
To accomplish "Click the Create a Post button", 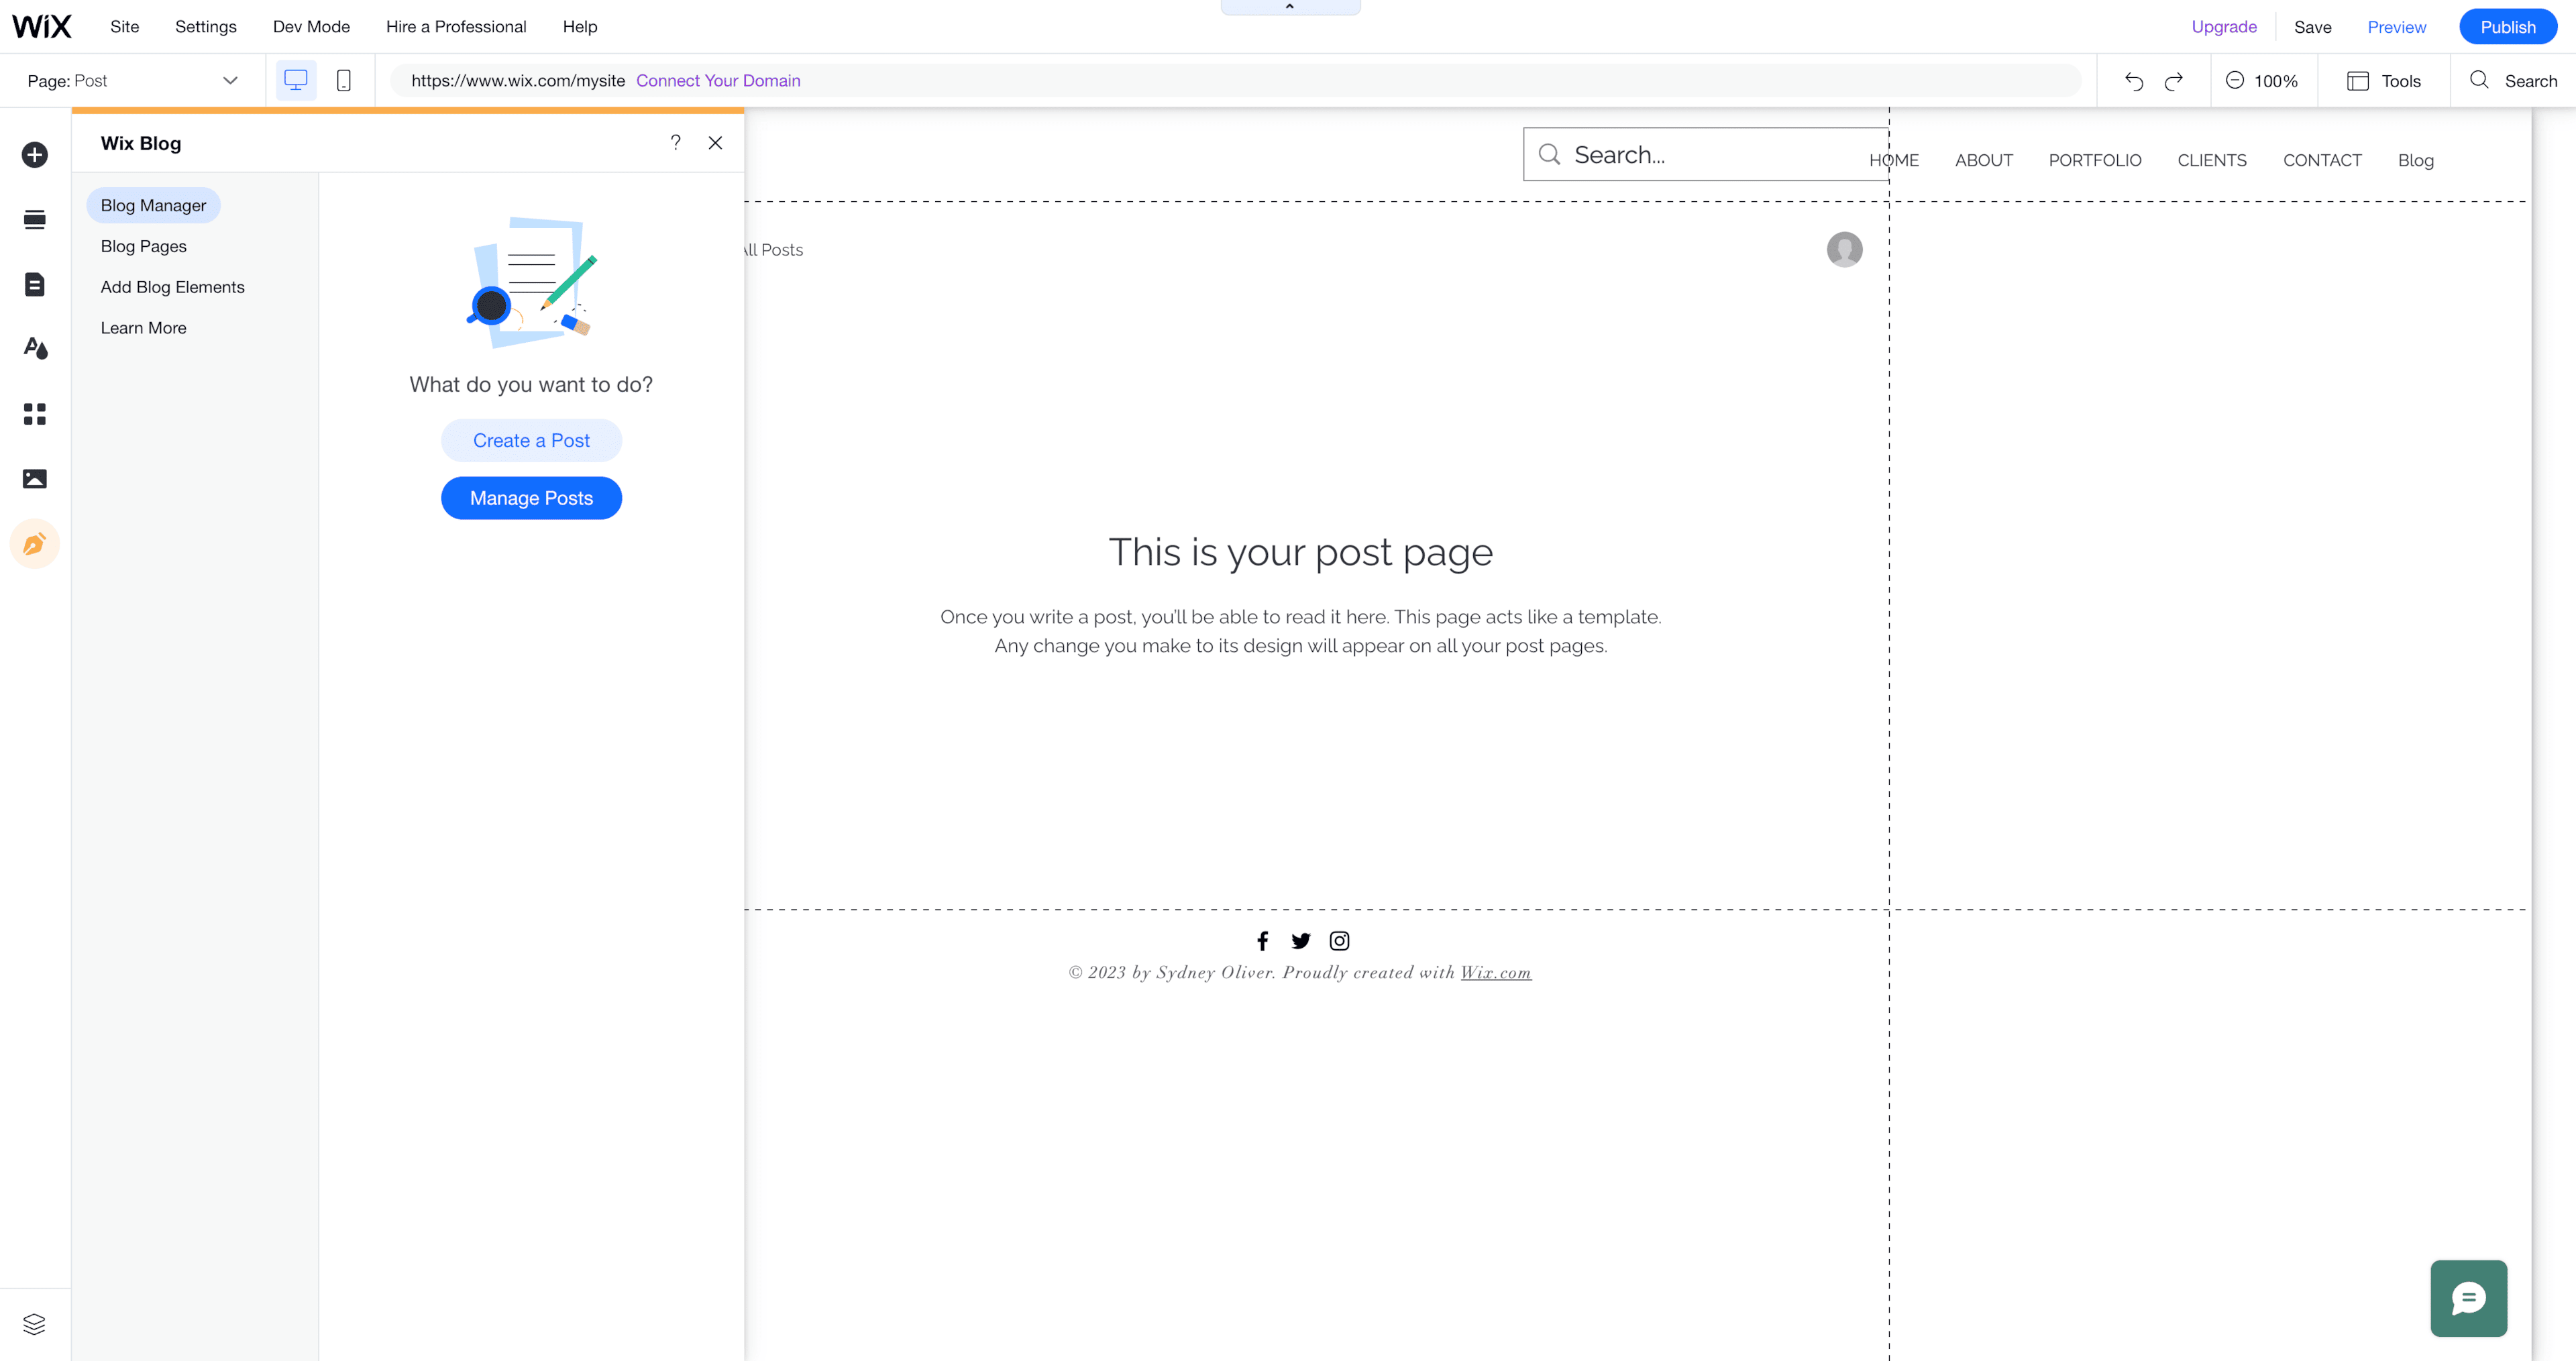I will coord(531,440).
